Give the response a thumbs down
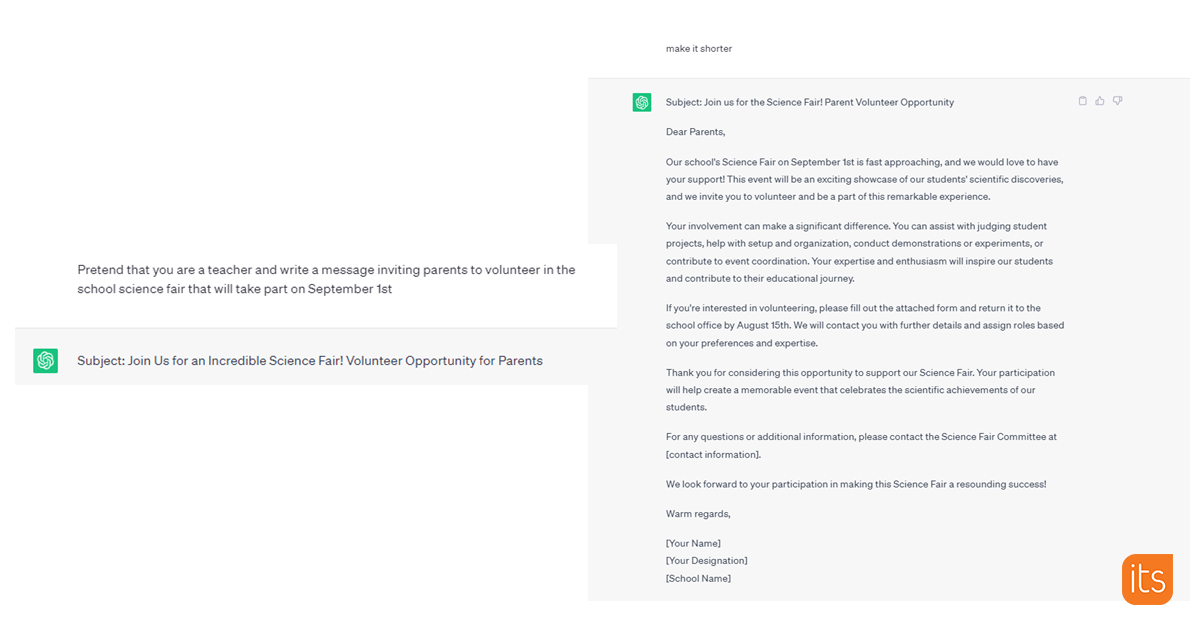The width and height of the screenshot is (1200, 628). click(1118, 101)
